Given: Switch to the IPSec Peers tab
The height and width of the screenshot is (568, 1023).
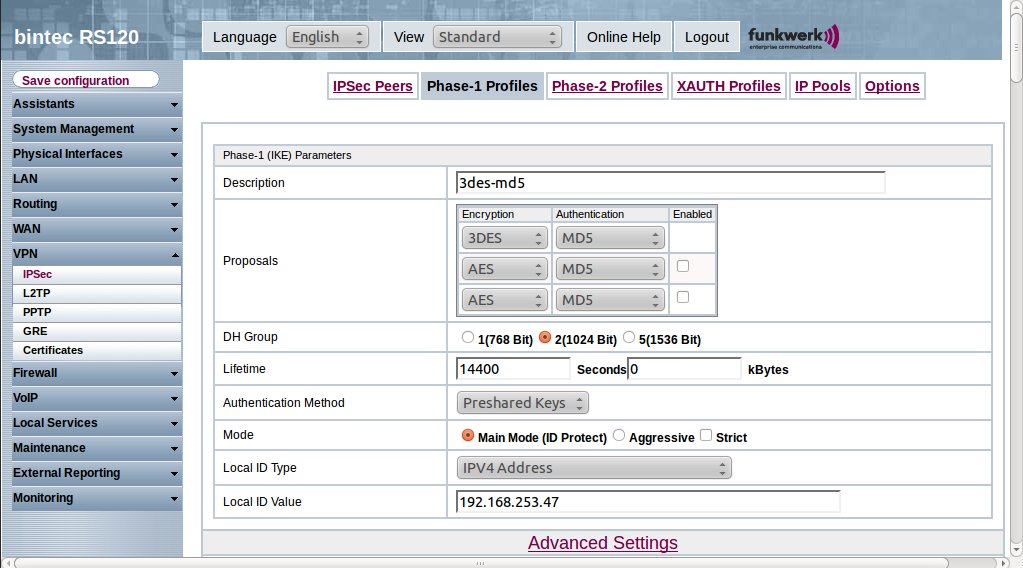Looking at the screenshot, I should tap(372, 86).
